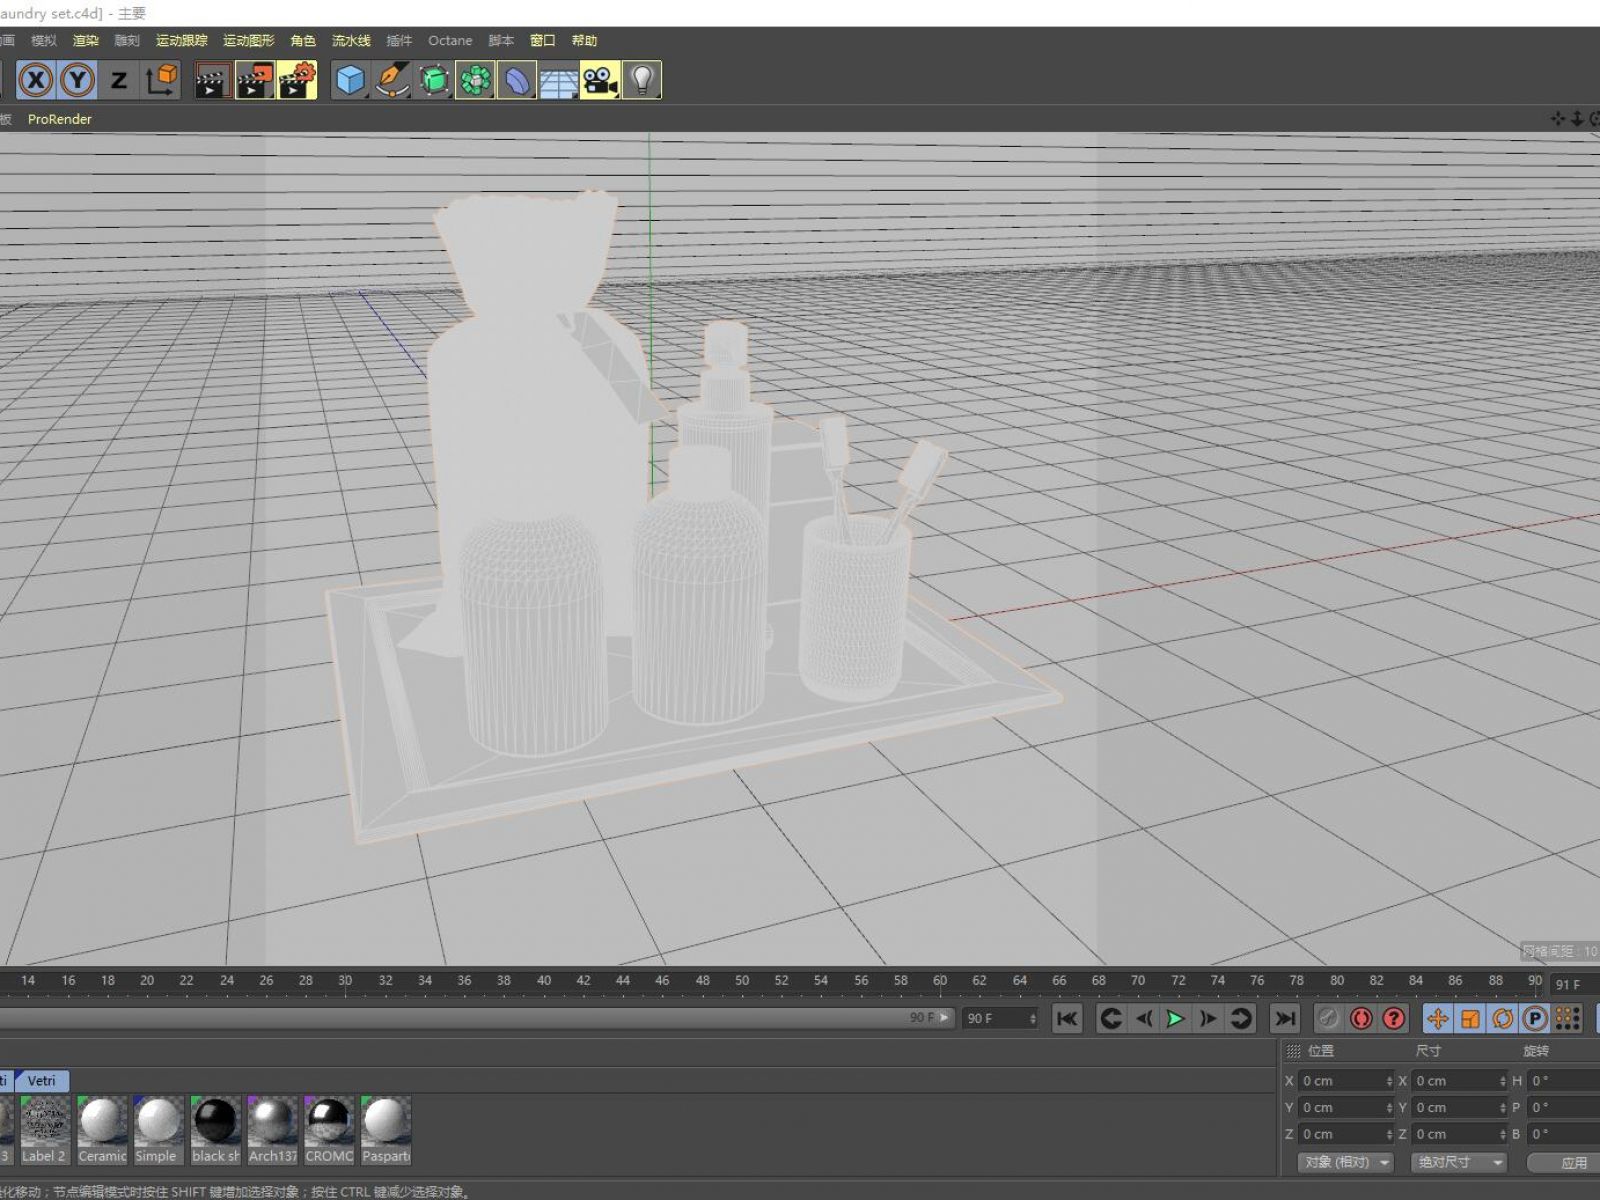Toggle rotation keyframe recording
Screen dimensions: 1600x1200
pyautogui.click(x=1502, y=1019)
